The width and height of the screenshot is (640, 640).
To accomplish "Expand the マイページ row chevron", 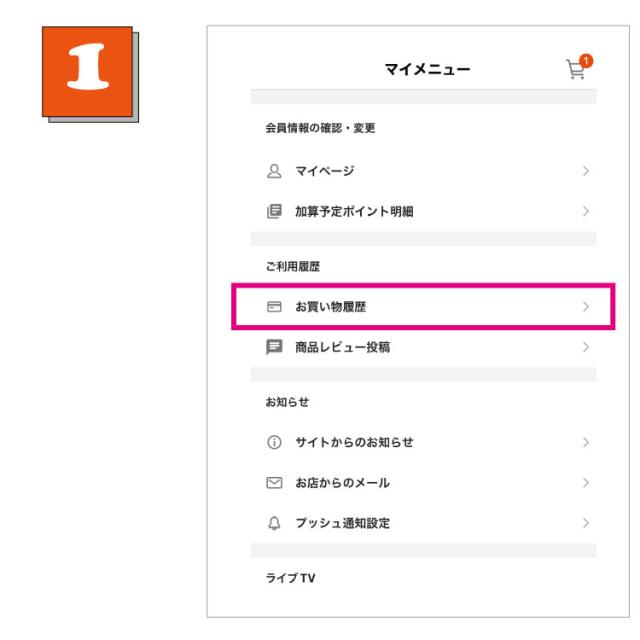I will coord(586,172).
